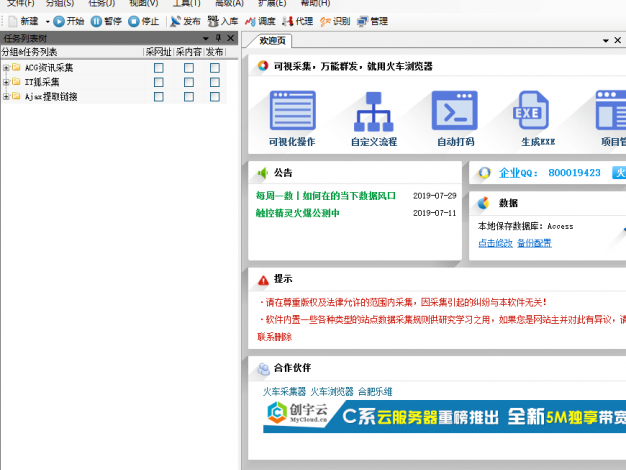Click the 公告 speaker icon
Screen dimensions: 626x470
point(263,173)
